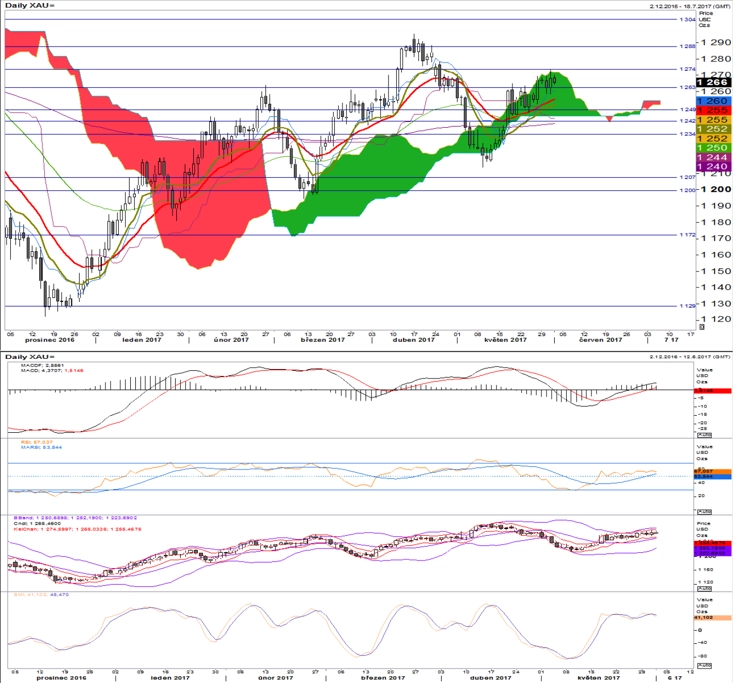Select the purple 1 240 price tag
This screenshot has width=733, height=683.
pos(714,166)
